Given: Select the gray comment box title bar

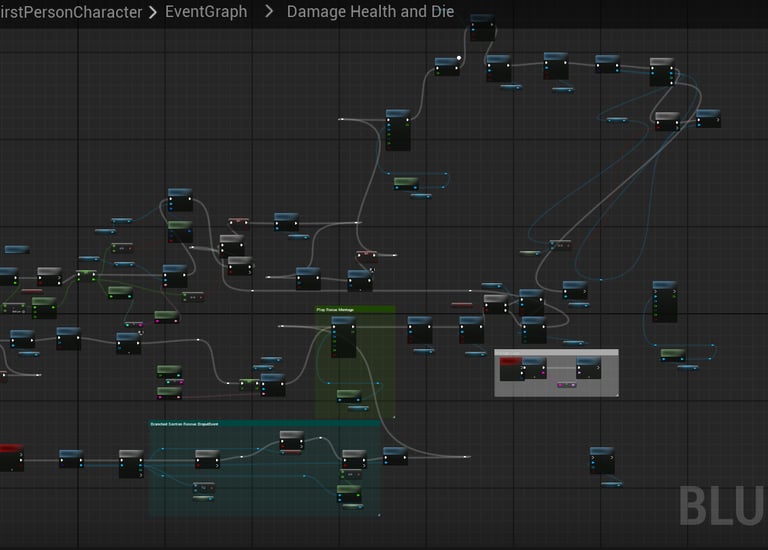Looking at the screenshot, I should (556, 353).
